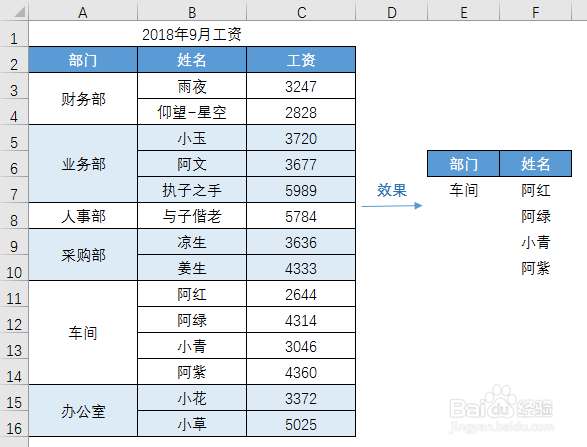The width and height of the screenshot is (587, 447).
Task: Click the Select All corner triangle
Action: (19, 12)
